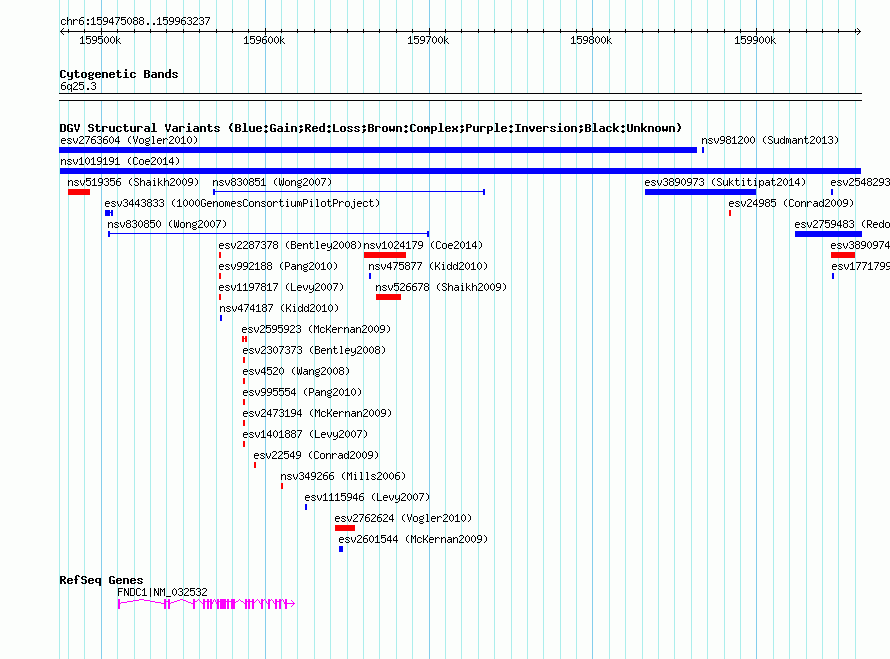Click nsv349266 (Mills2006) label

[x=343, y=476]
